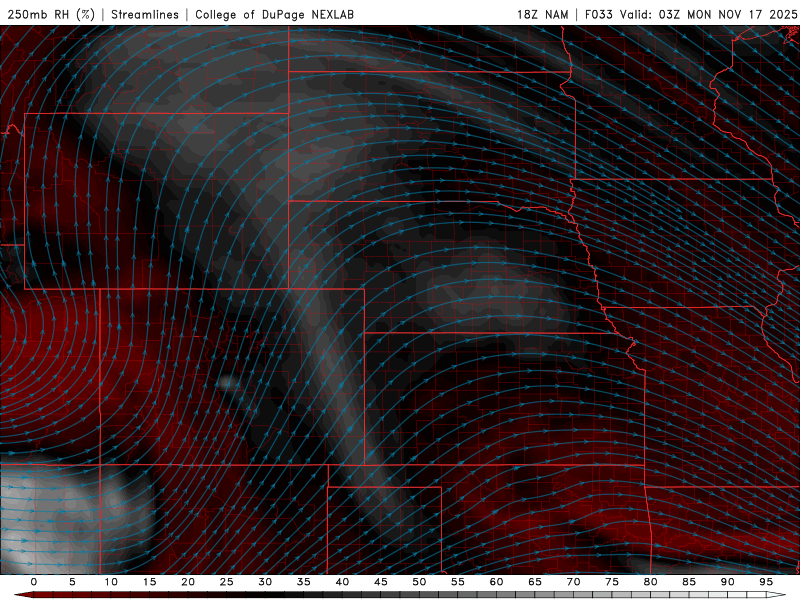Screen dimensions: 800x600
Task: Click the colorbar label "35"
Action: [x=304, y=582]
